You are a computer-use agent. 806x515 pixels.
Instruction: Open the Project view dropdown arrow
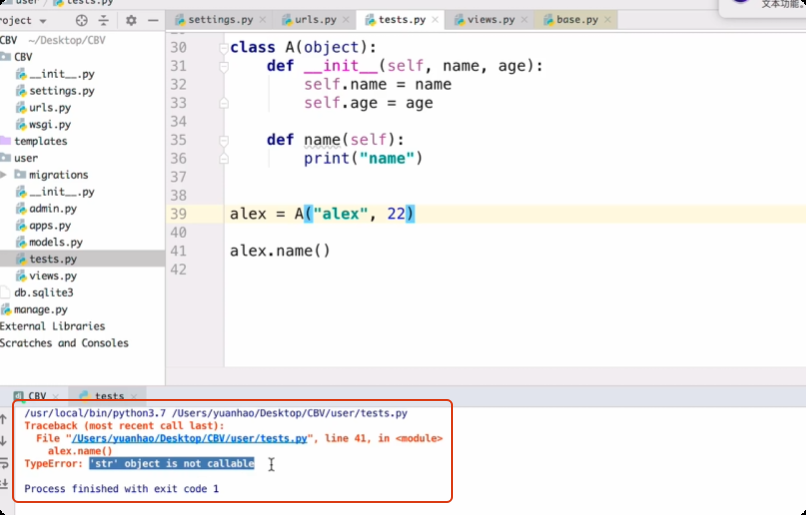pyautogui.click(x=43, y=21)
